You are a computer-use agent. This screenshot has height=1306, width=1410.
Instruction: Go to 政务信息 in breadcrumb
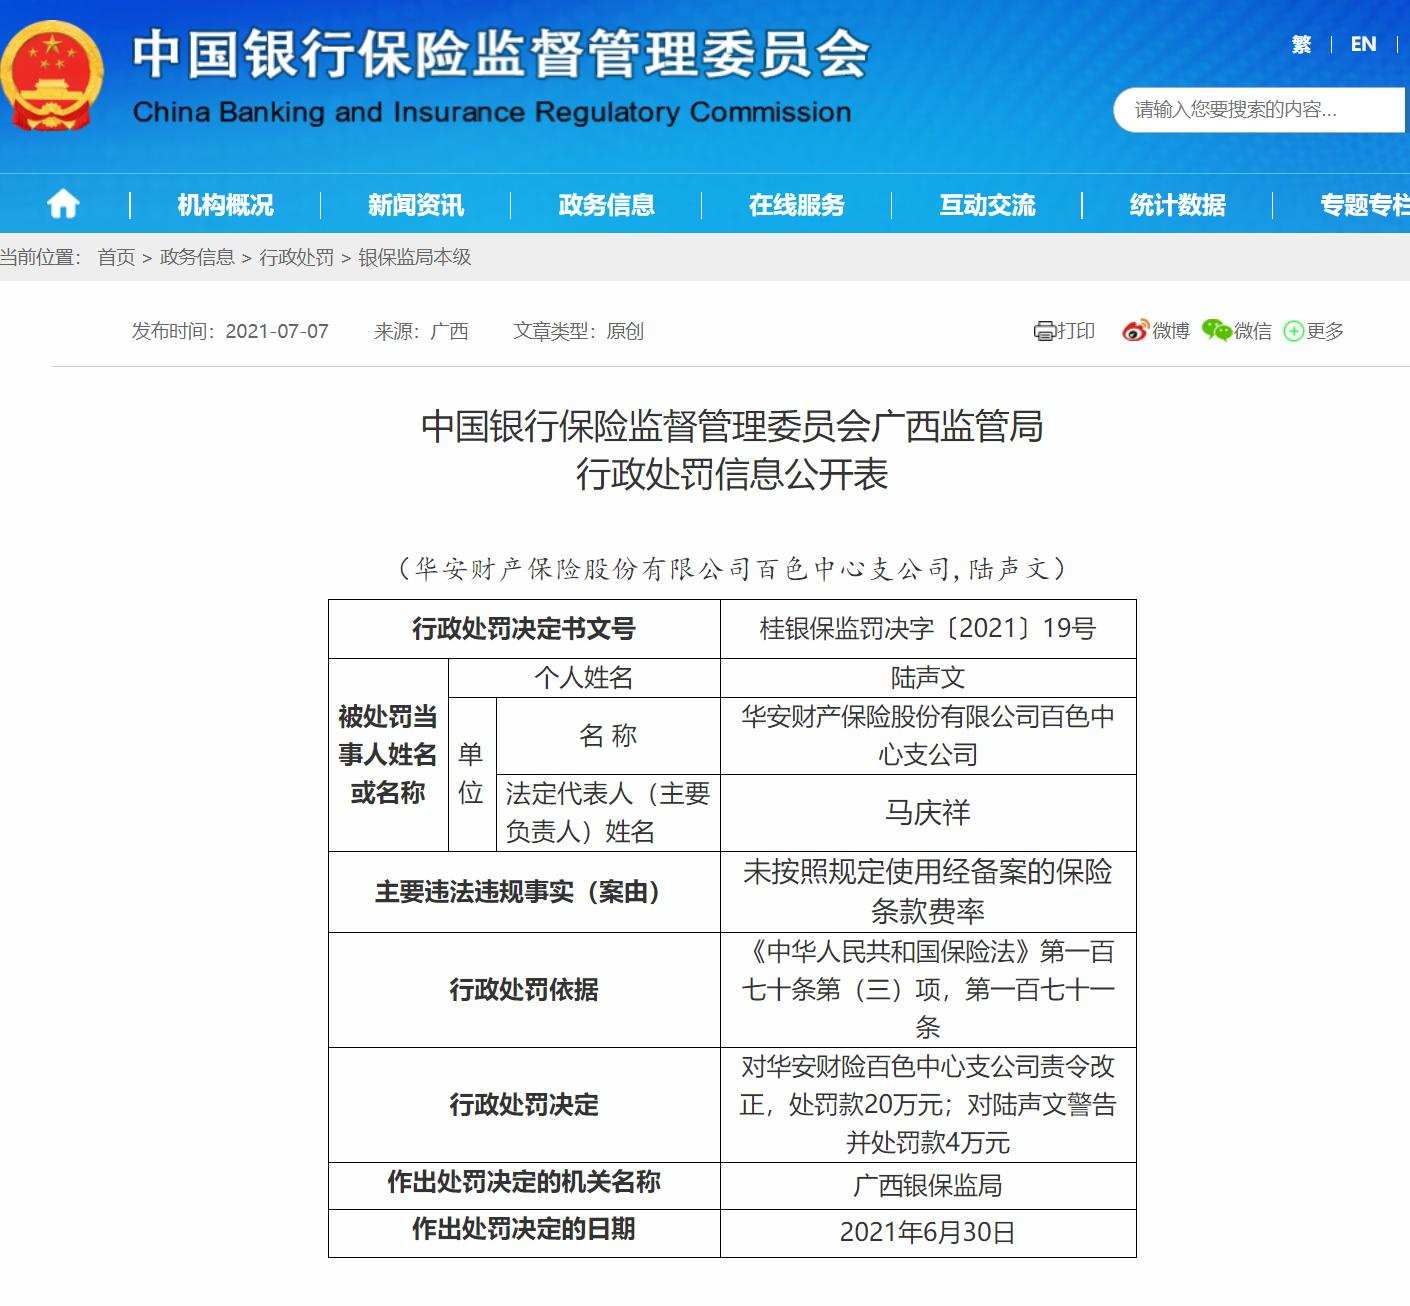(x=197, y=257)
